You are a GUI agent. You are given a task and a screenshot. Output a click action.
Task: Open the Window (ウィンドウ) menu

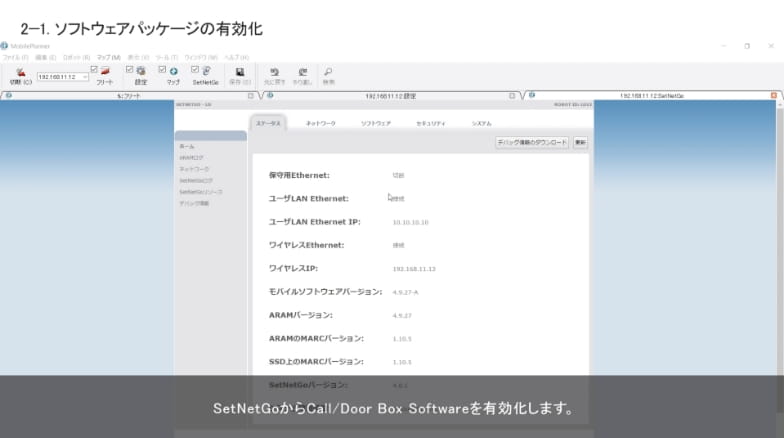tap(201, 58)
